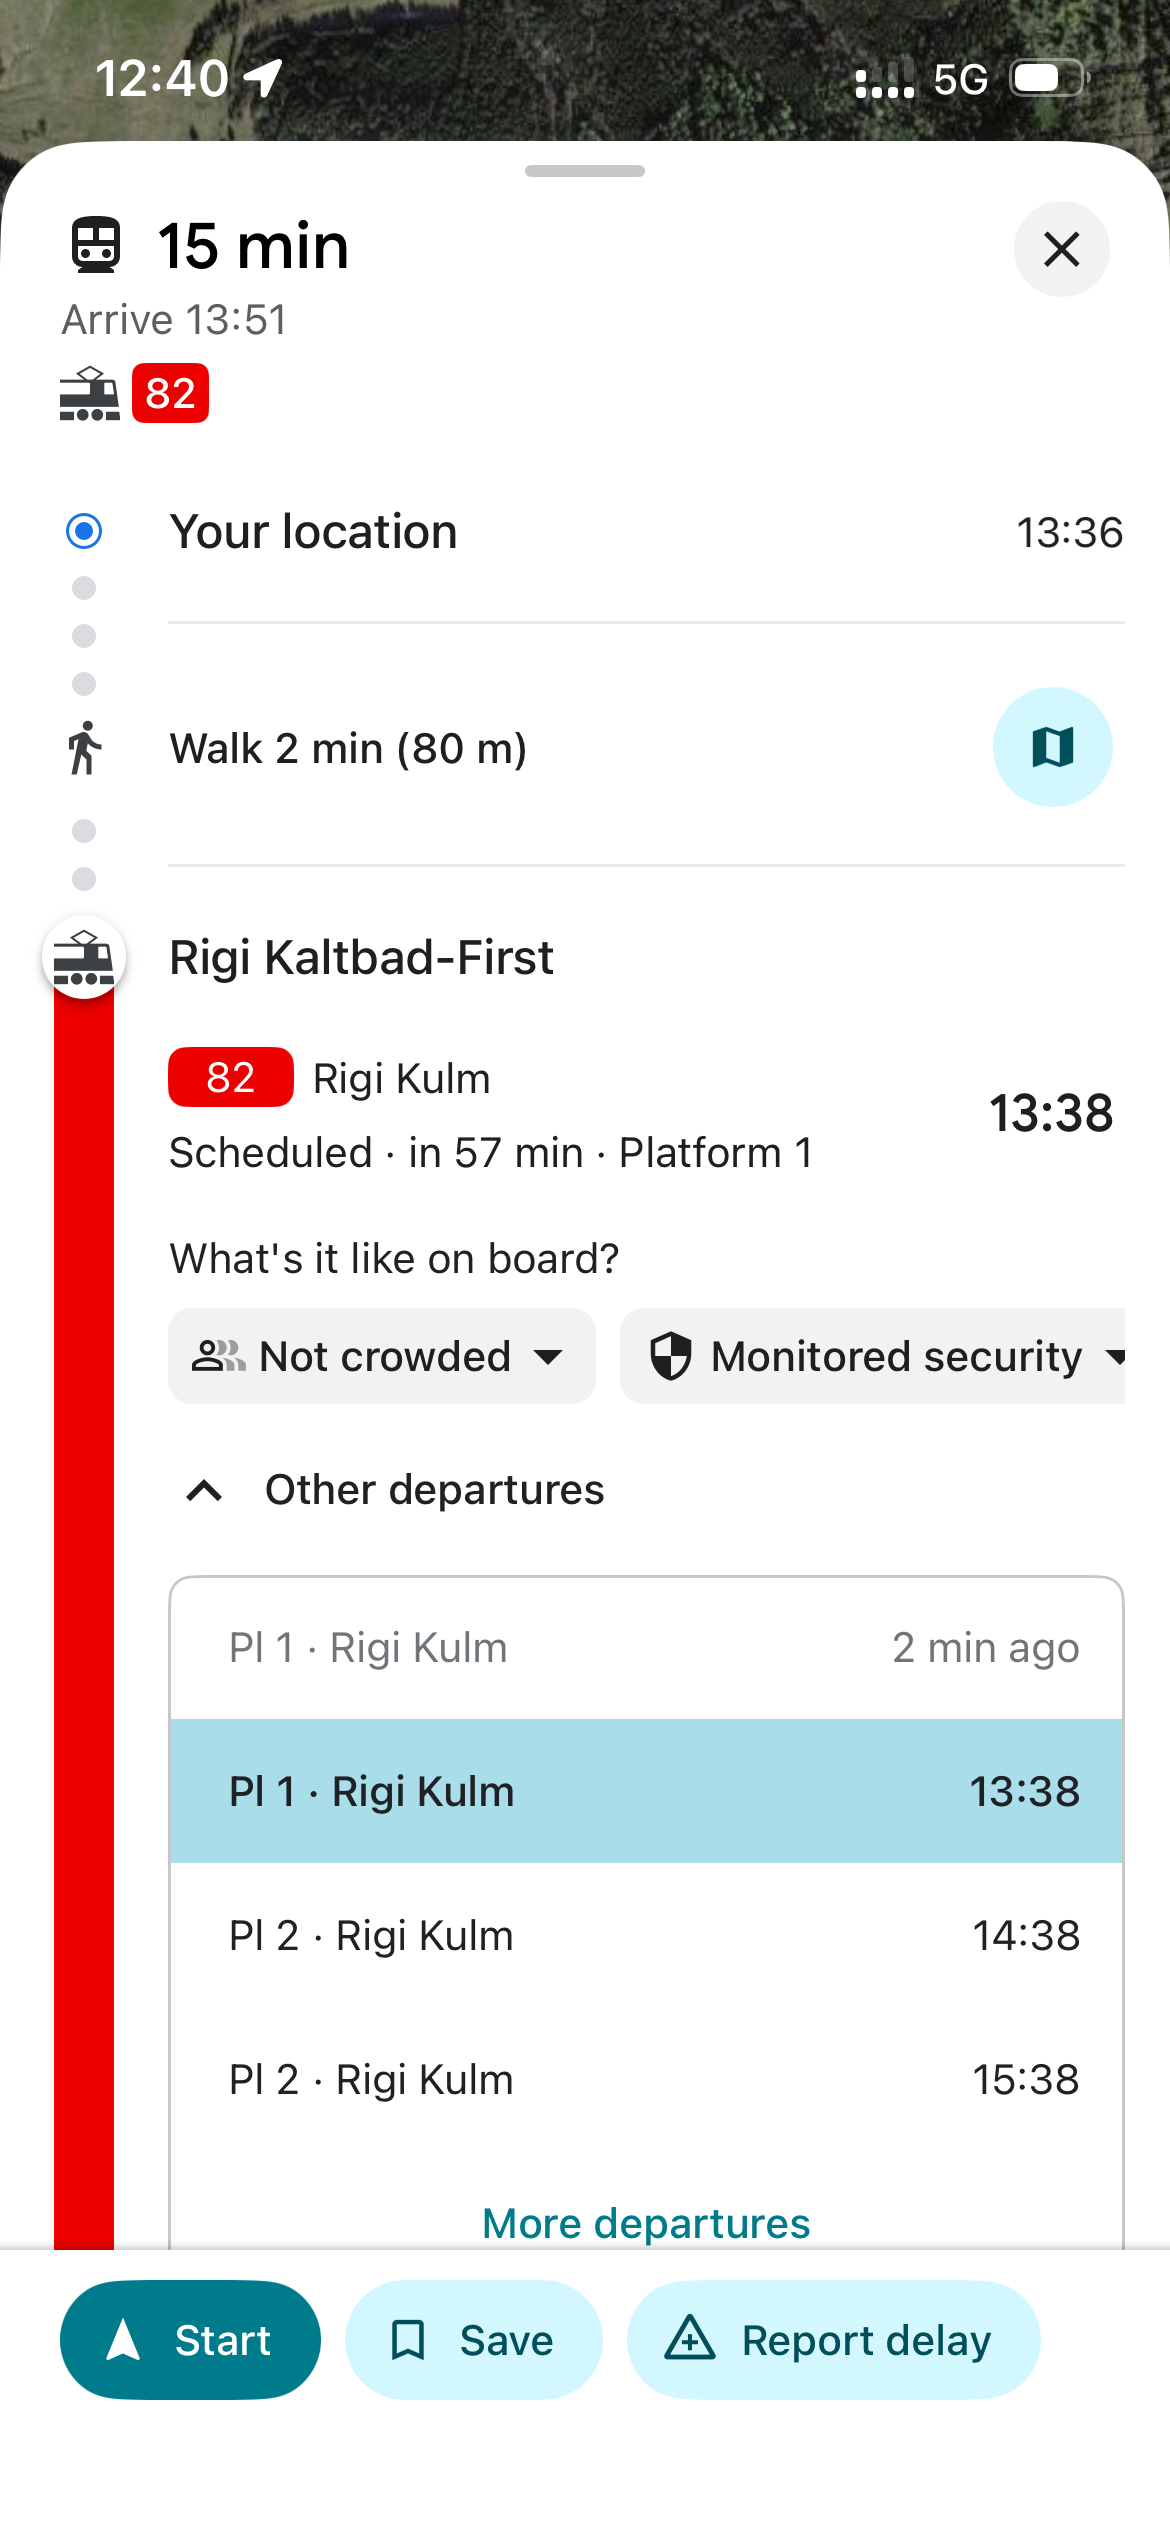
Task: Tap the walking person icon
Action: [85, 748]
